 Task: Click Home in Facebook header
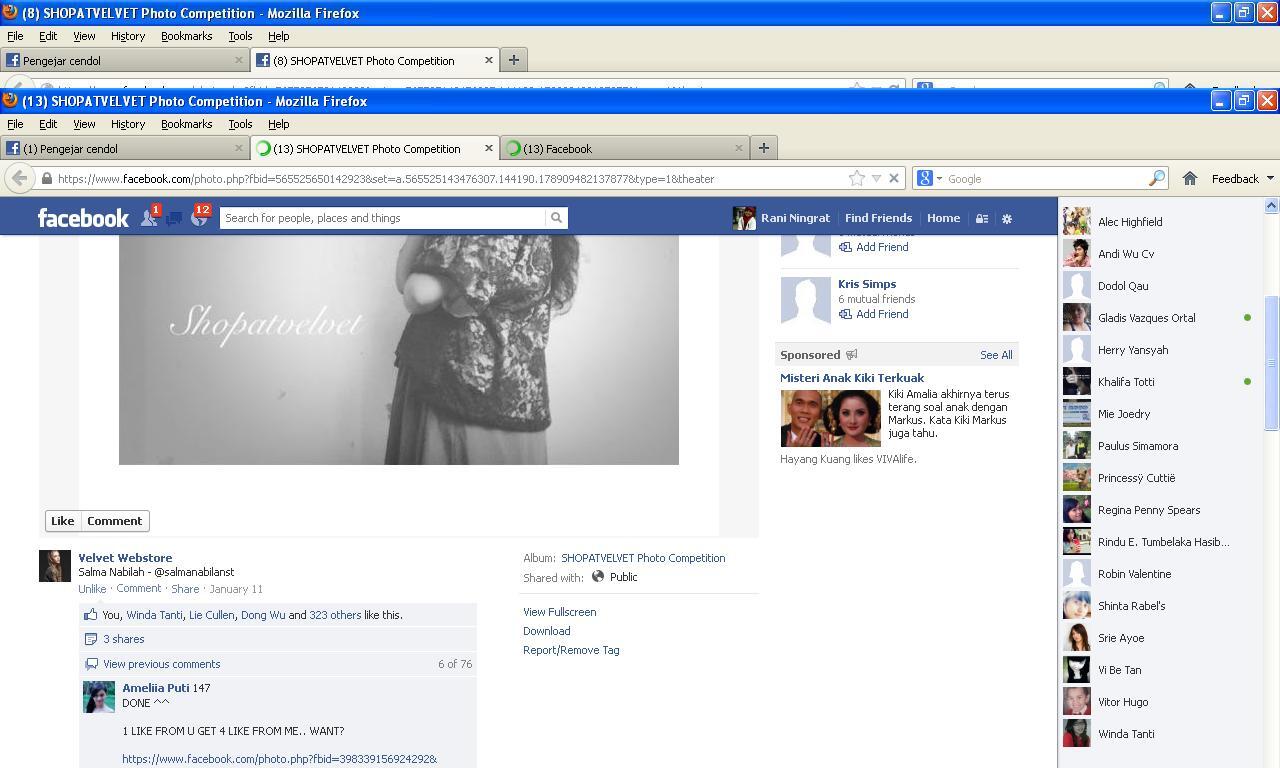click(x=943, y=218)
